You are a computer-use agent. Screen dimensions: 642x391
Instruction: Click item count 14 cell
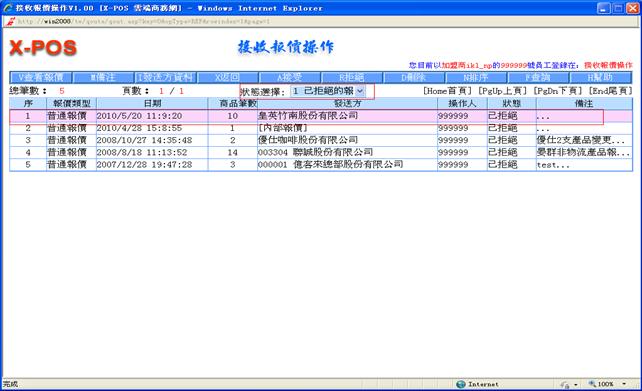coord(233,152)
